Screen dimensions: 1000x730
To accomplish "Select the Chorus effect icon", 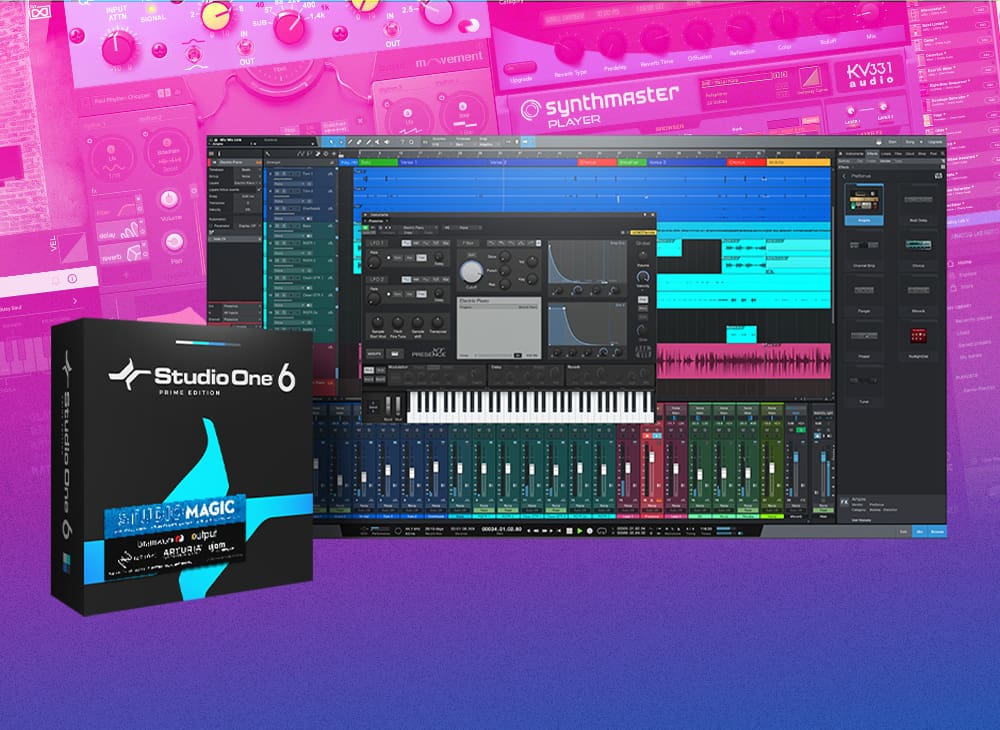I will [918, 245].
